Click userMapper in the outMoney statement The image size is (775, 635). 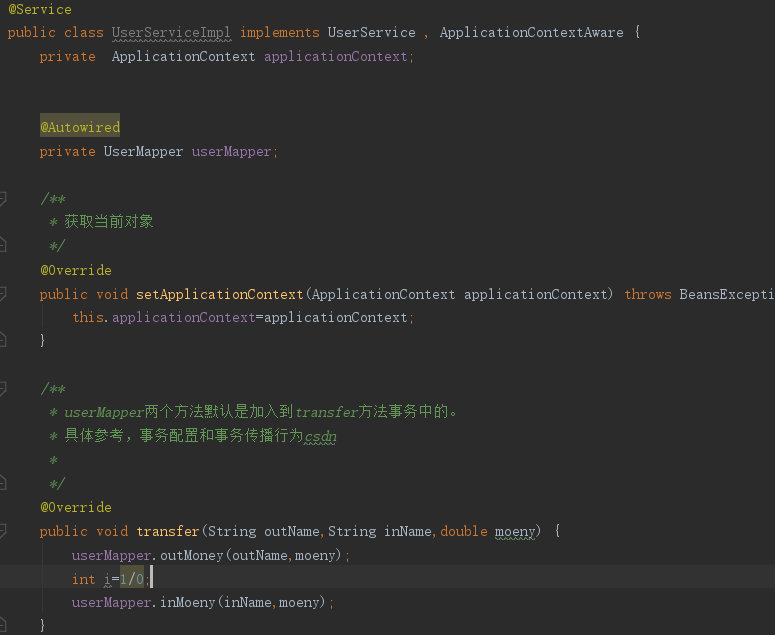click(x=111, y=555)
